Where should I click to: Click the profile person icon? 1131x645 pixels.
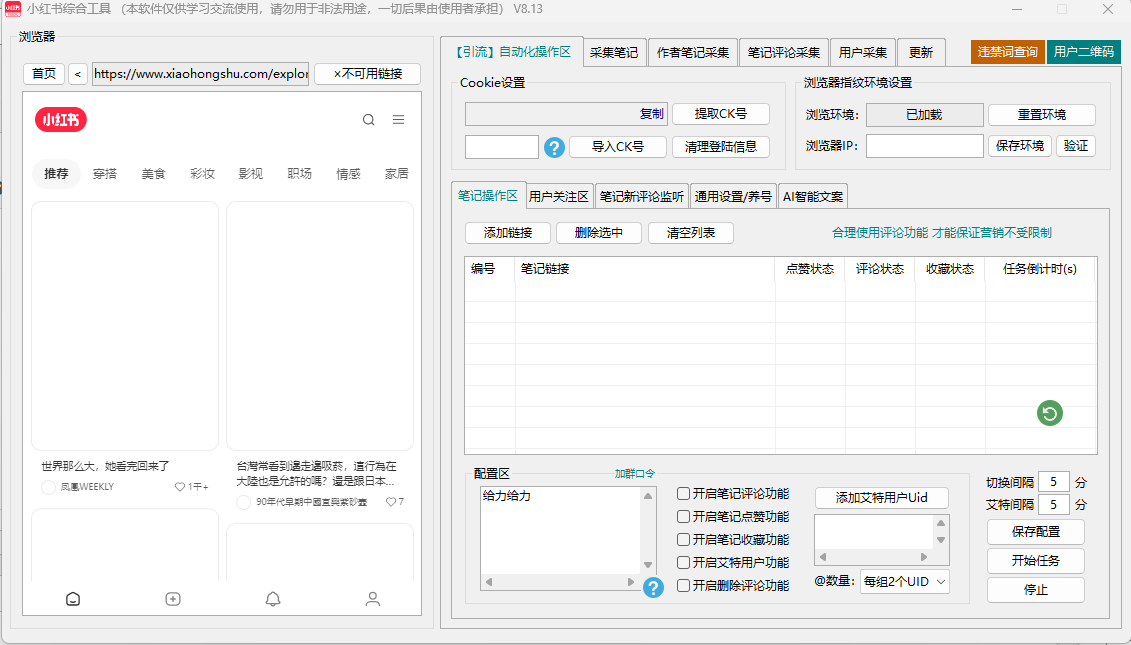(372, 599)
